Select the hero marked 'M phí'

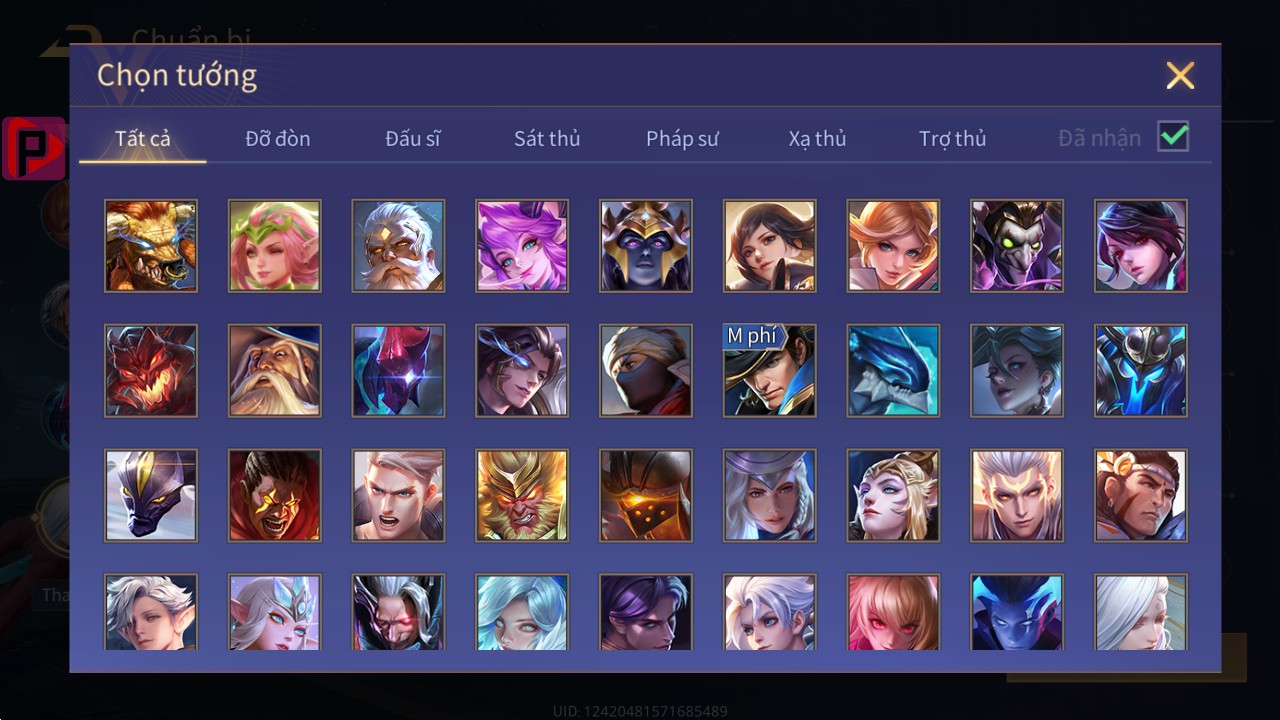pos(769,371)
